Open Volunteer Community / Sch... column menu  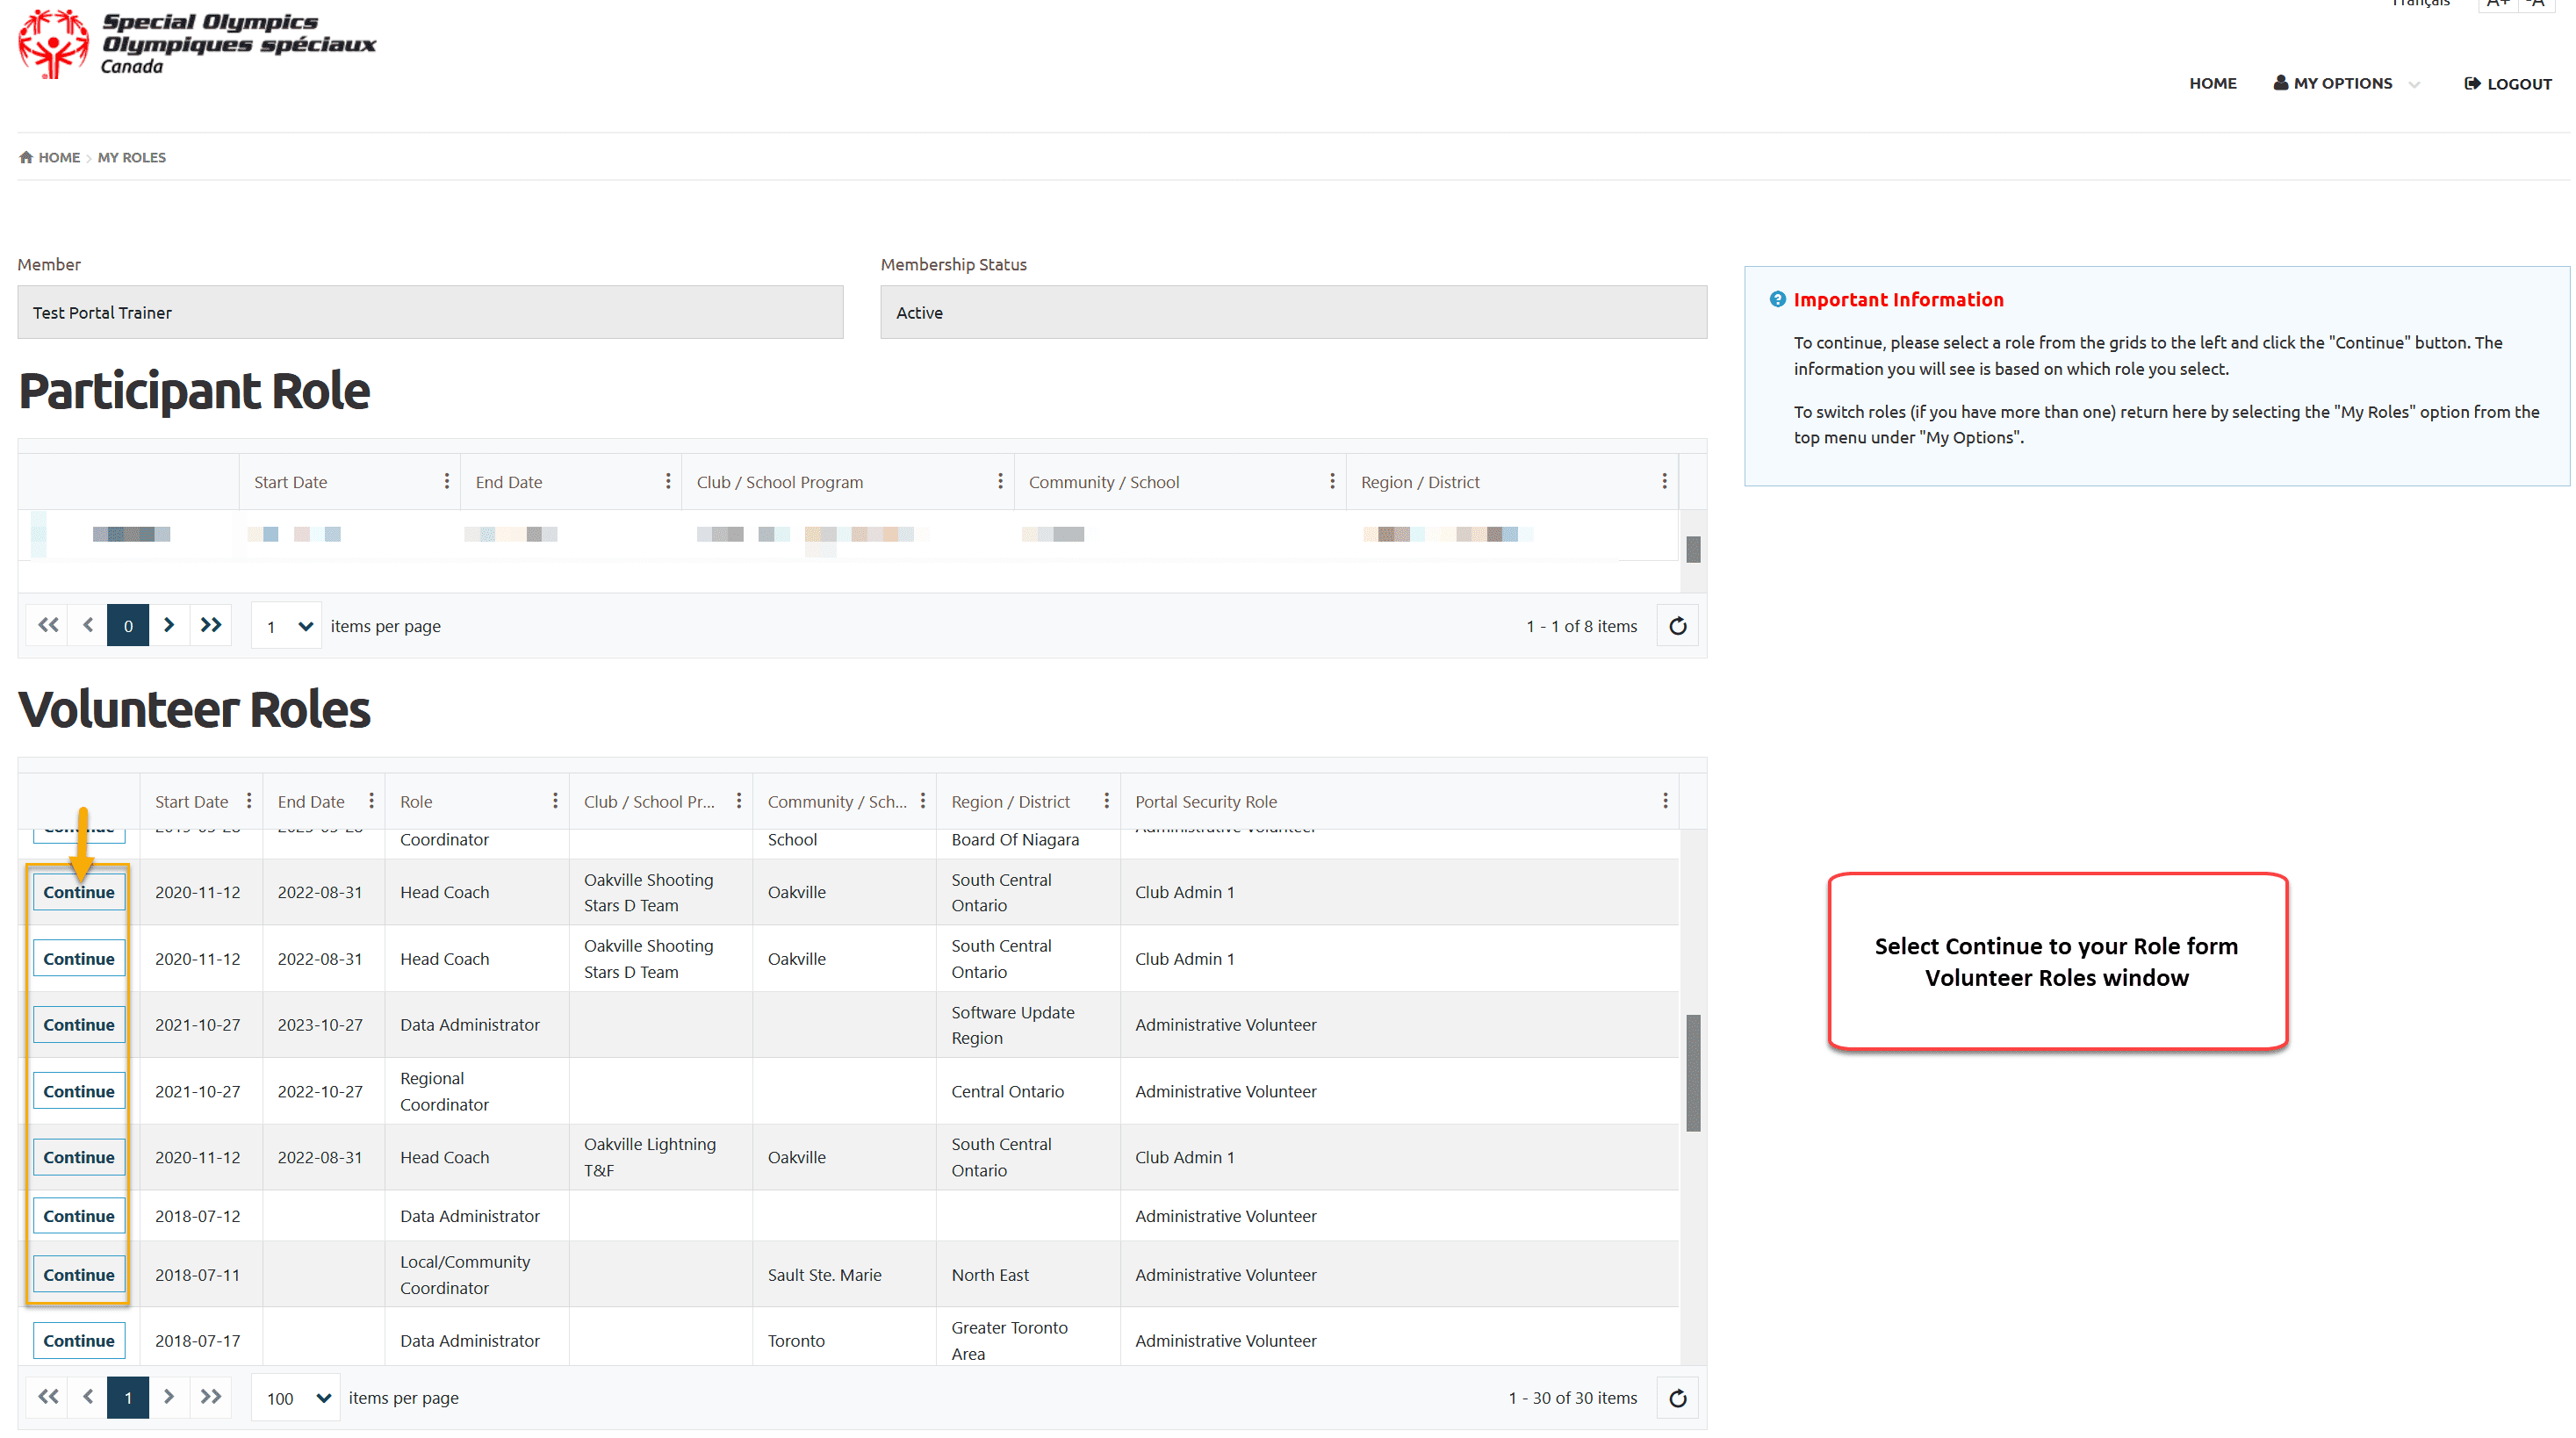tap(923, 801)
